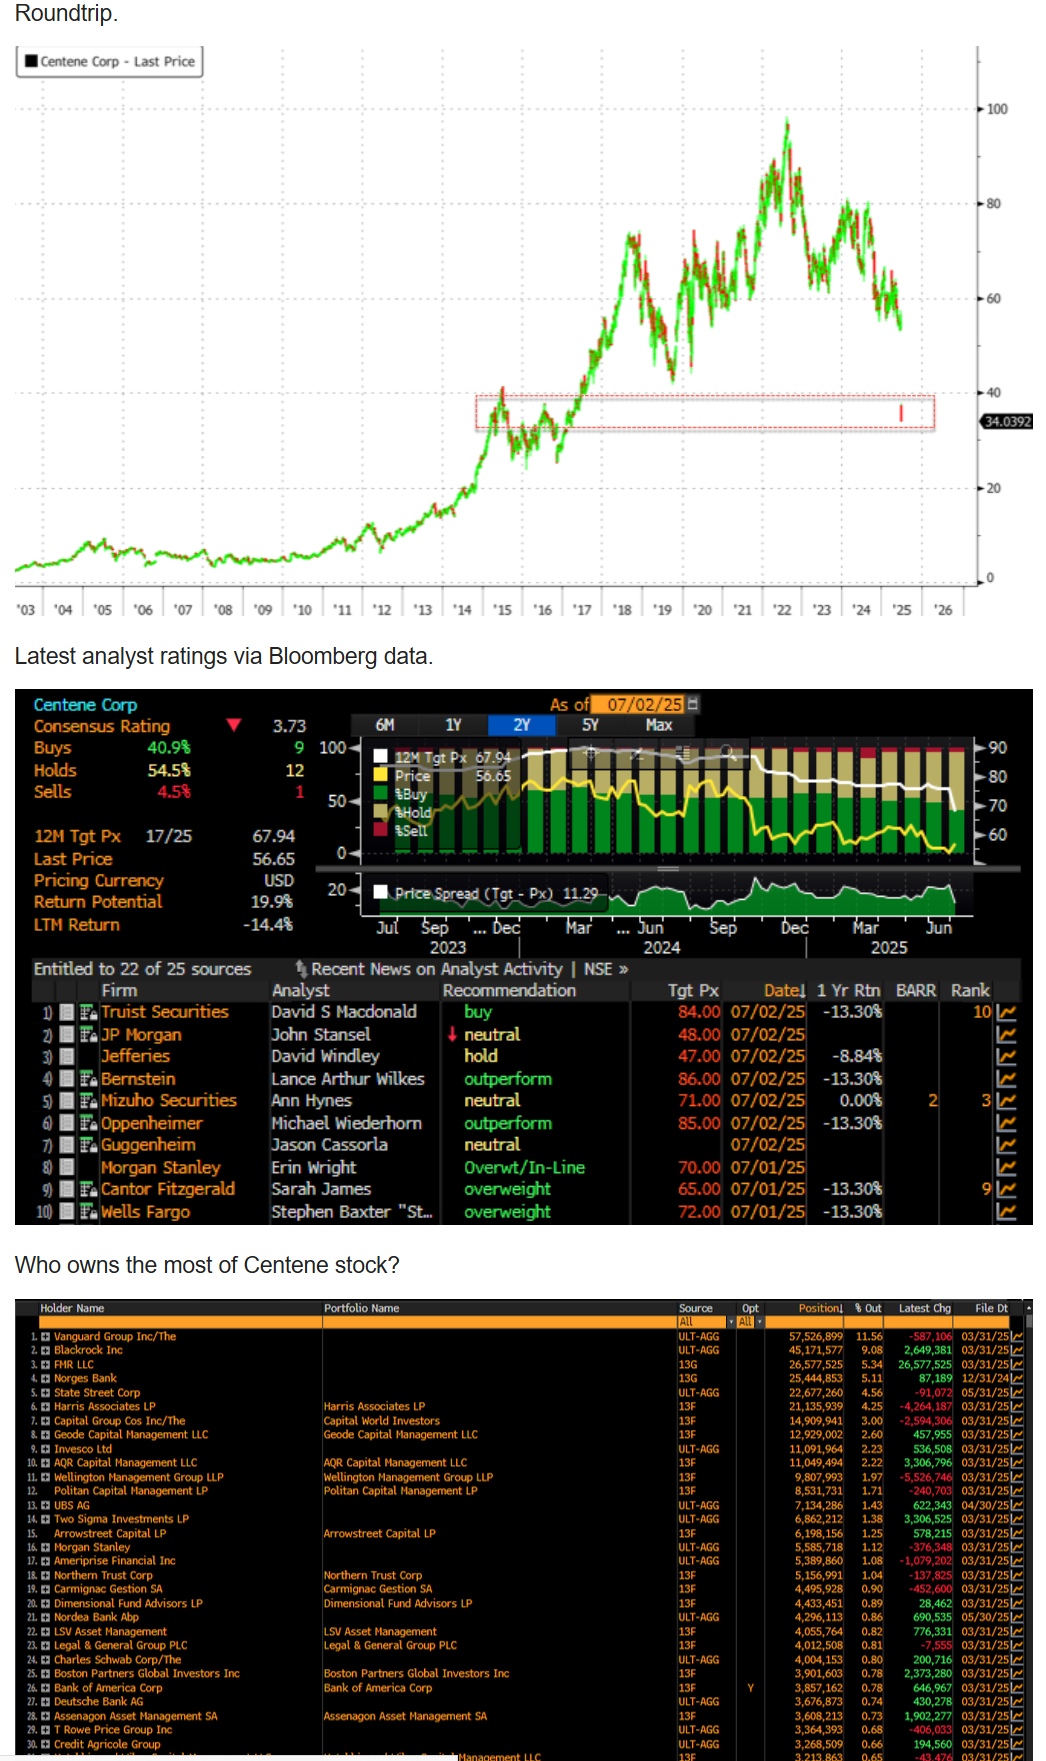
Task: Open chart icon in JP Morgan row
Action: 1006,1034
